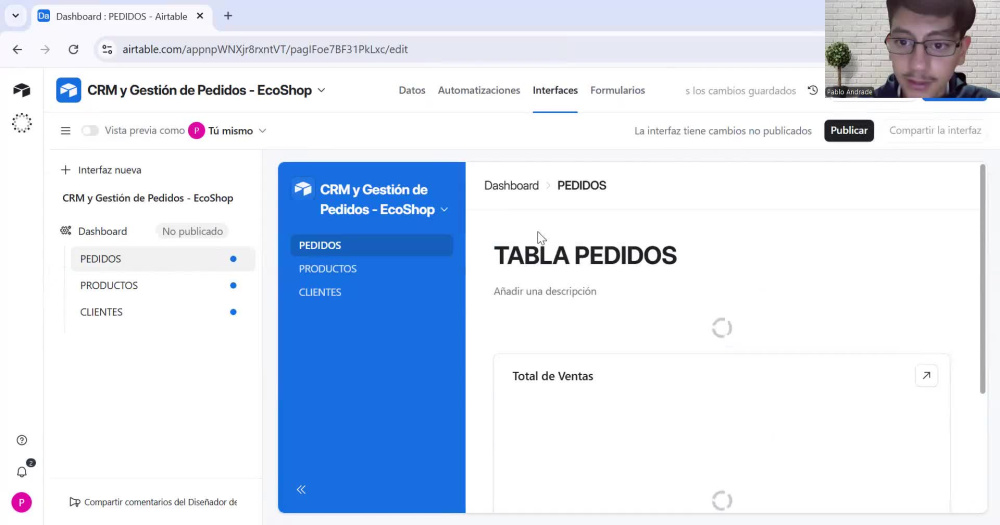This screenshot has height=525, width=1000.
Task: Click the TABLA PEDIDOS title
Action: pos(585,256)
